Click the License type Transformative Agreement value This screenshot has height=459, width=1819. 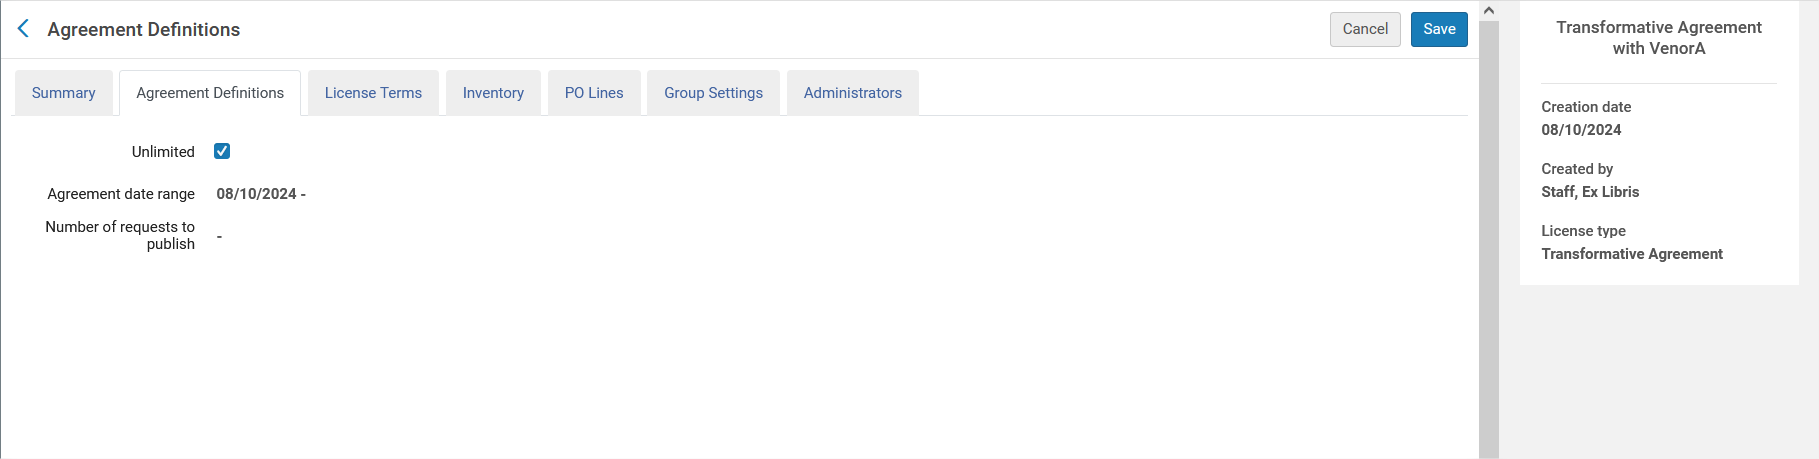(x=1632, y=254)
